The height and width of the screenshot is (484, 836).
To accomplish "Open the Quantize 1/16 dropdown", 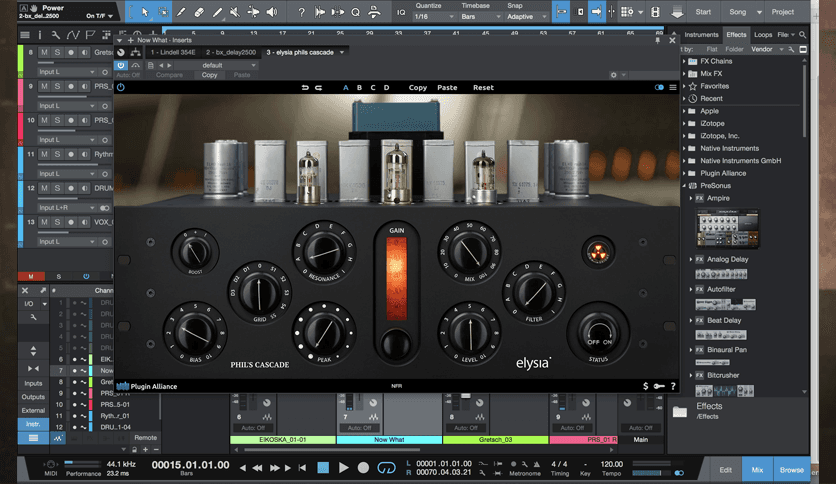I will pyautogui.click(x=435, y=17).
